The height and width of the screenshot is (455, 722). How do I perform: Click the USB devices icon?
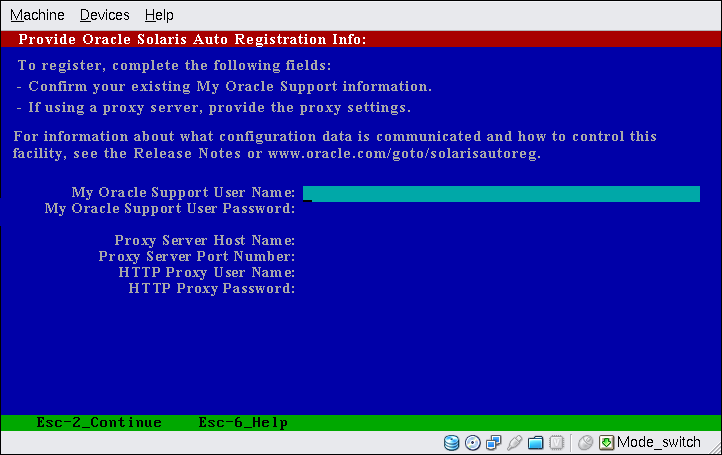514,443
